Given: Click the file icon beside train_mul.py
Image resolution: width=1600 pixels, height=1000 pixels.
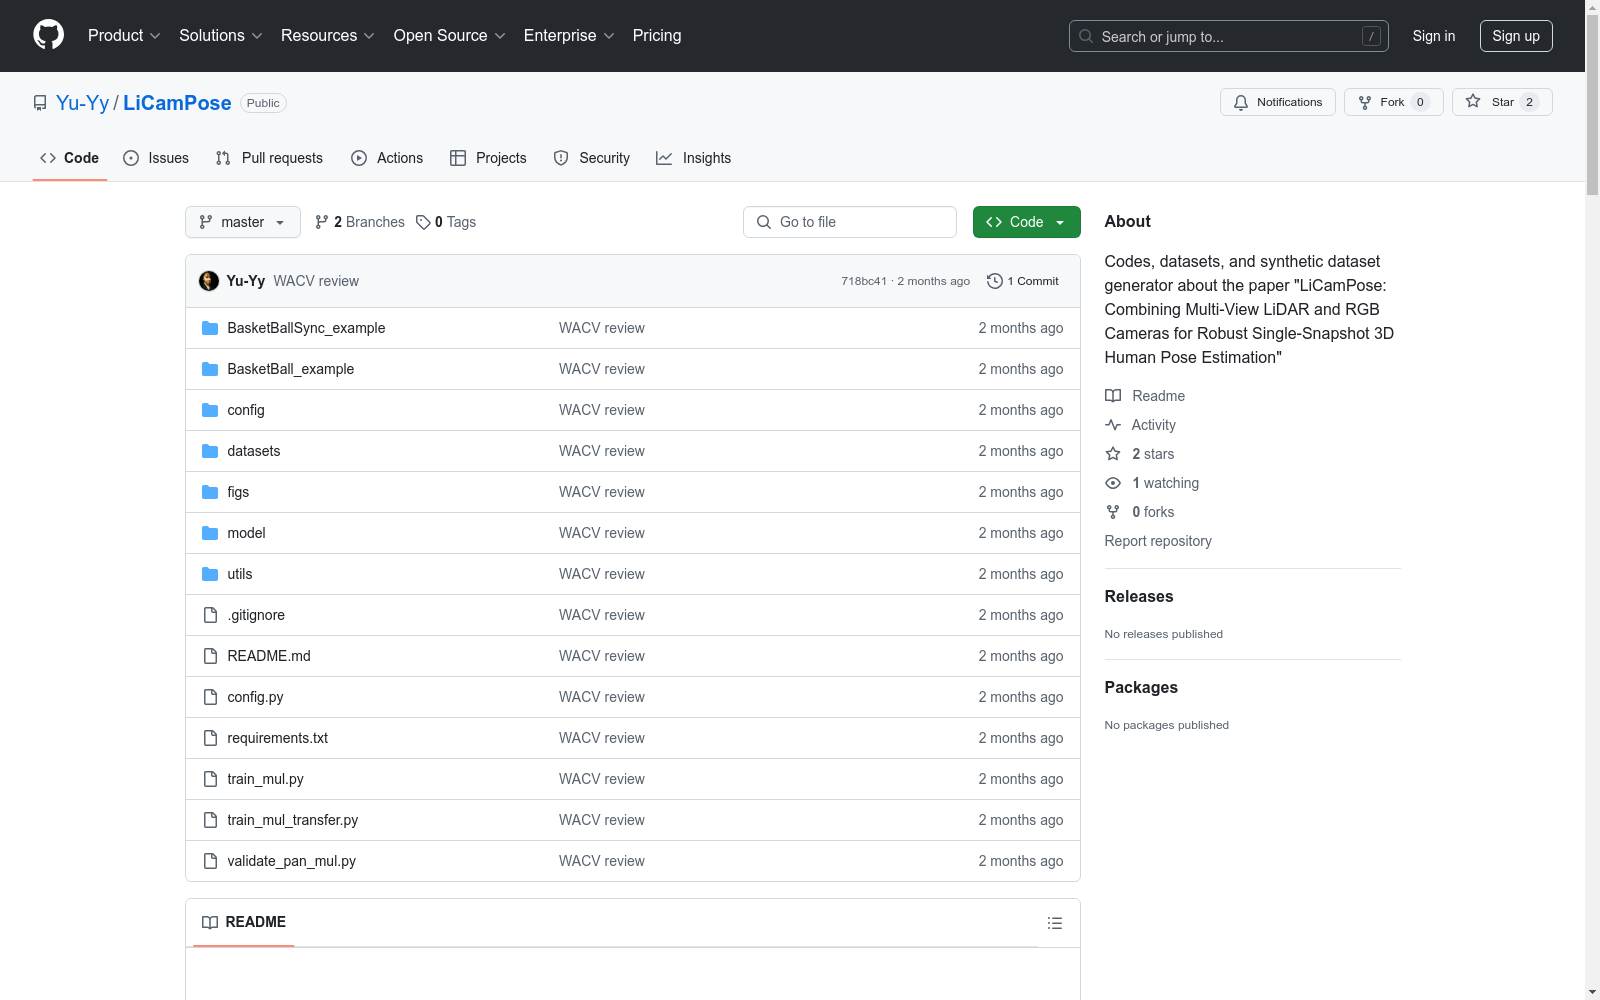Looking at the screenshot, I should tap(210, 779).
